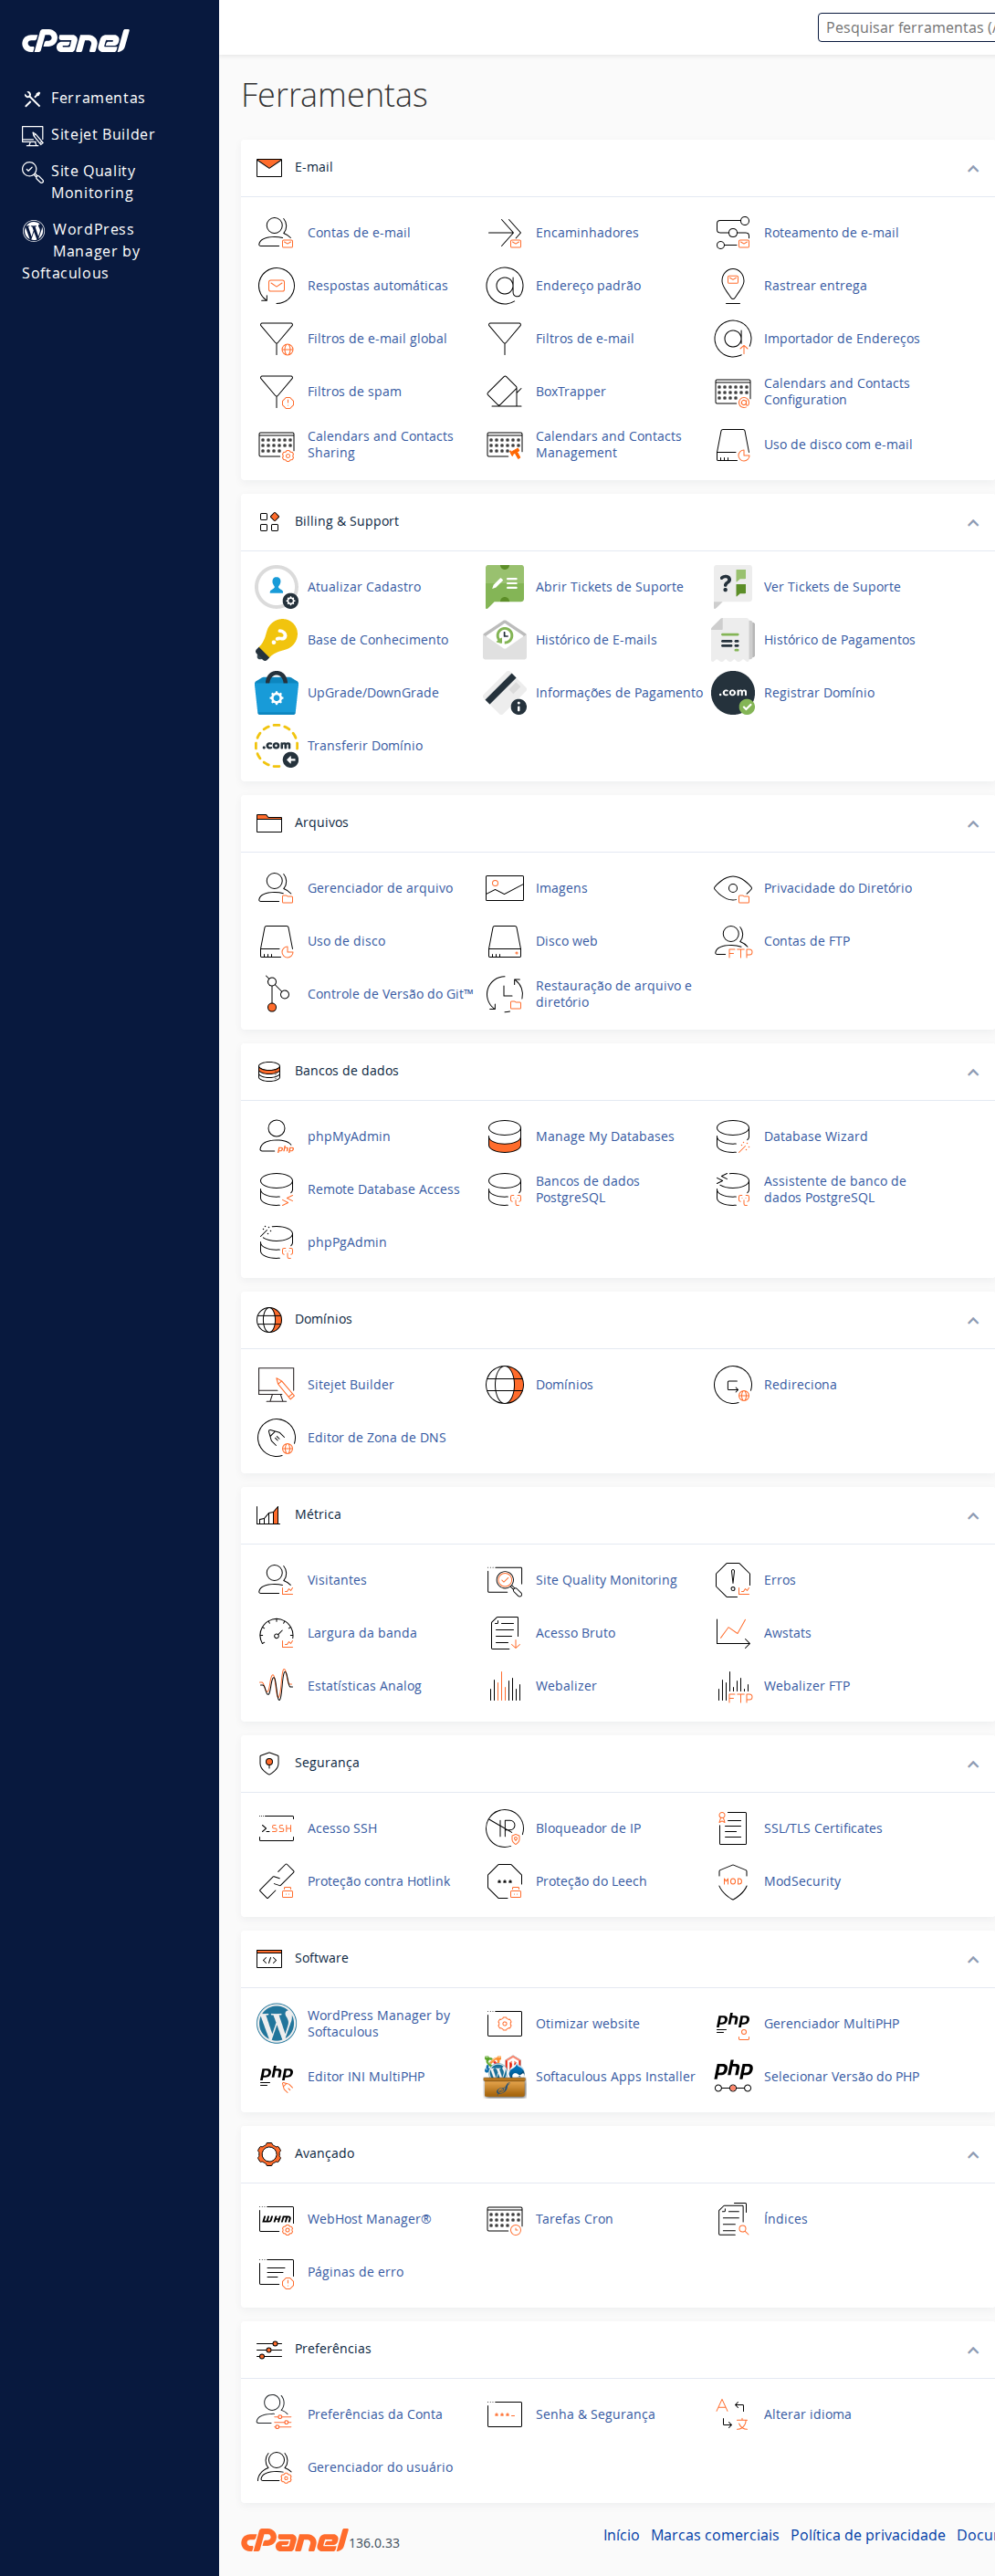This screenshot has width=995, height=2576.
Task: Open the Senha & Segurança link
Action: [595, 2414]
